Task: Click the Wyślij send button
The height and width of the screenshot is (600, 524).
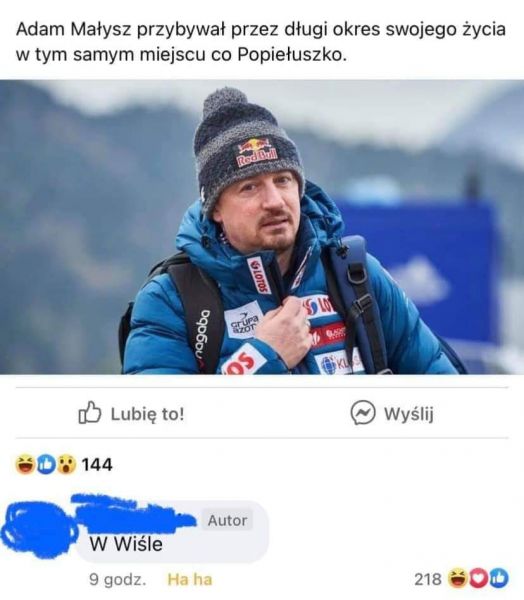Action: [409, 414]
